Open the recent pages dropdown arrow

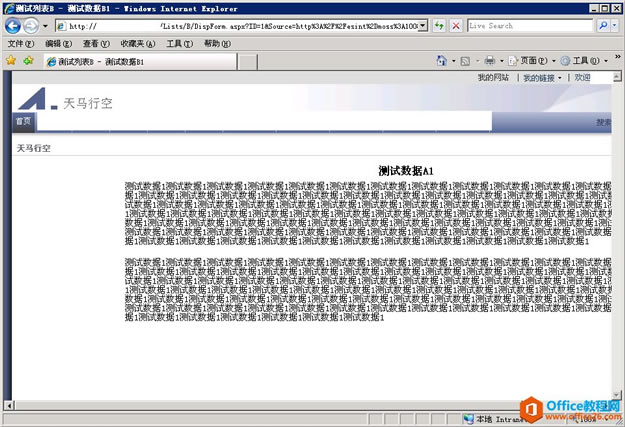click(45, 26)
